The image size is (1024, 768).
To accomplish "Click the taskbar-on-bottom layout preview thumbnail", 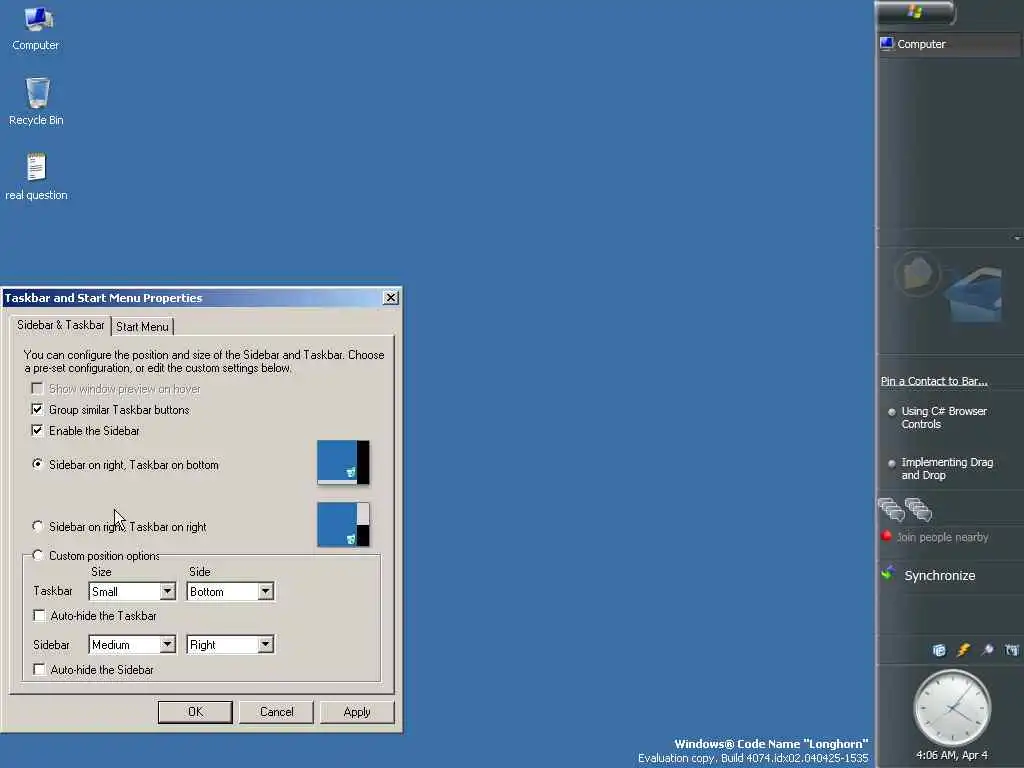I will point(344,462).
